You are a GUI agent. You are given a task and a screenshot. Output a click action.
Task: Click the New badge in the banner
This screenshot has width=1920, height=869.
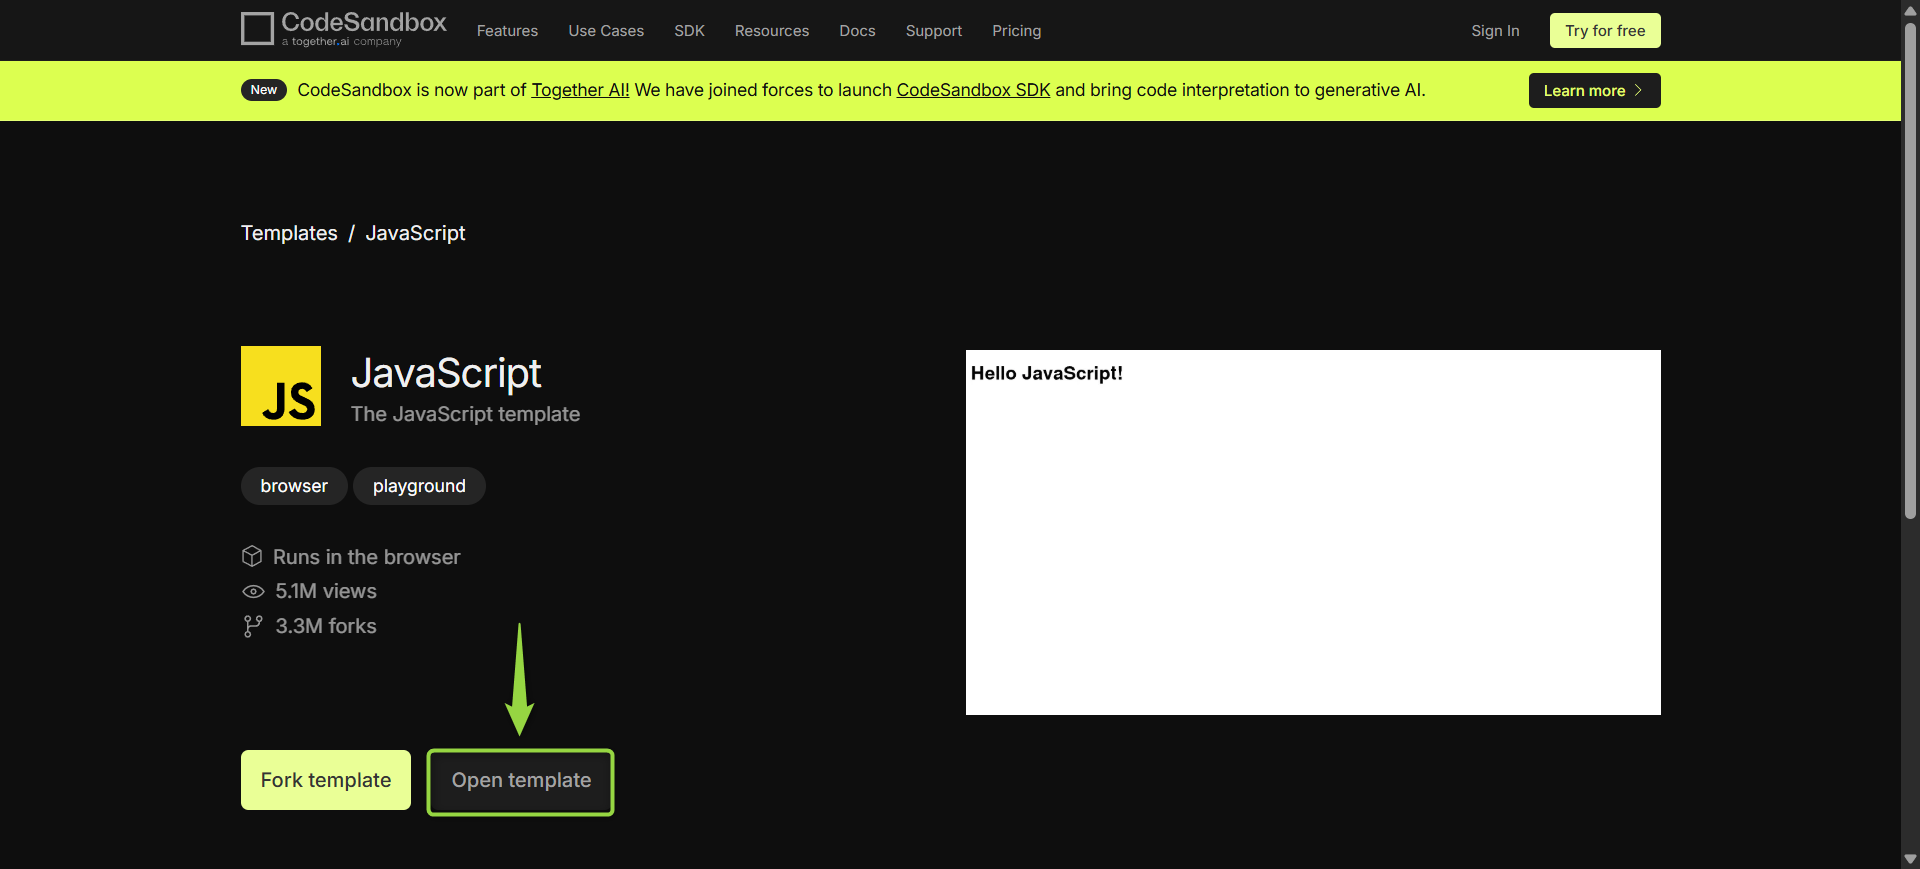point(264,90)
